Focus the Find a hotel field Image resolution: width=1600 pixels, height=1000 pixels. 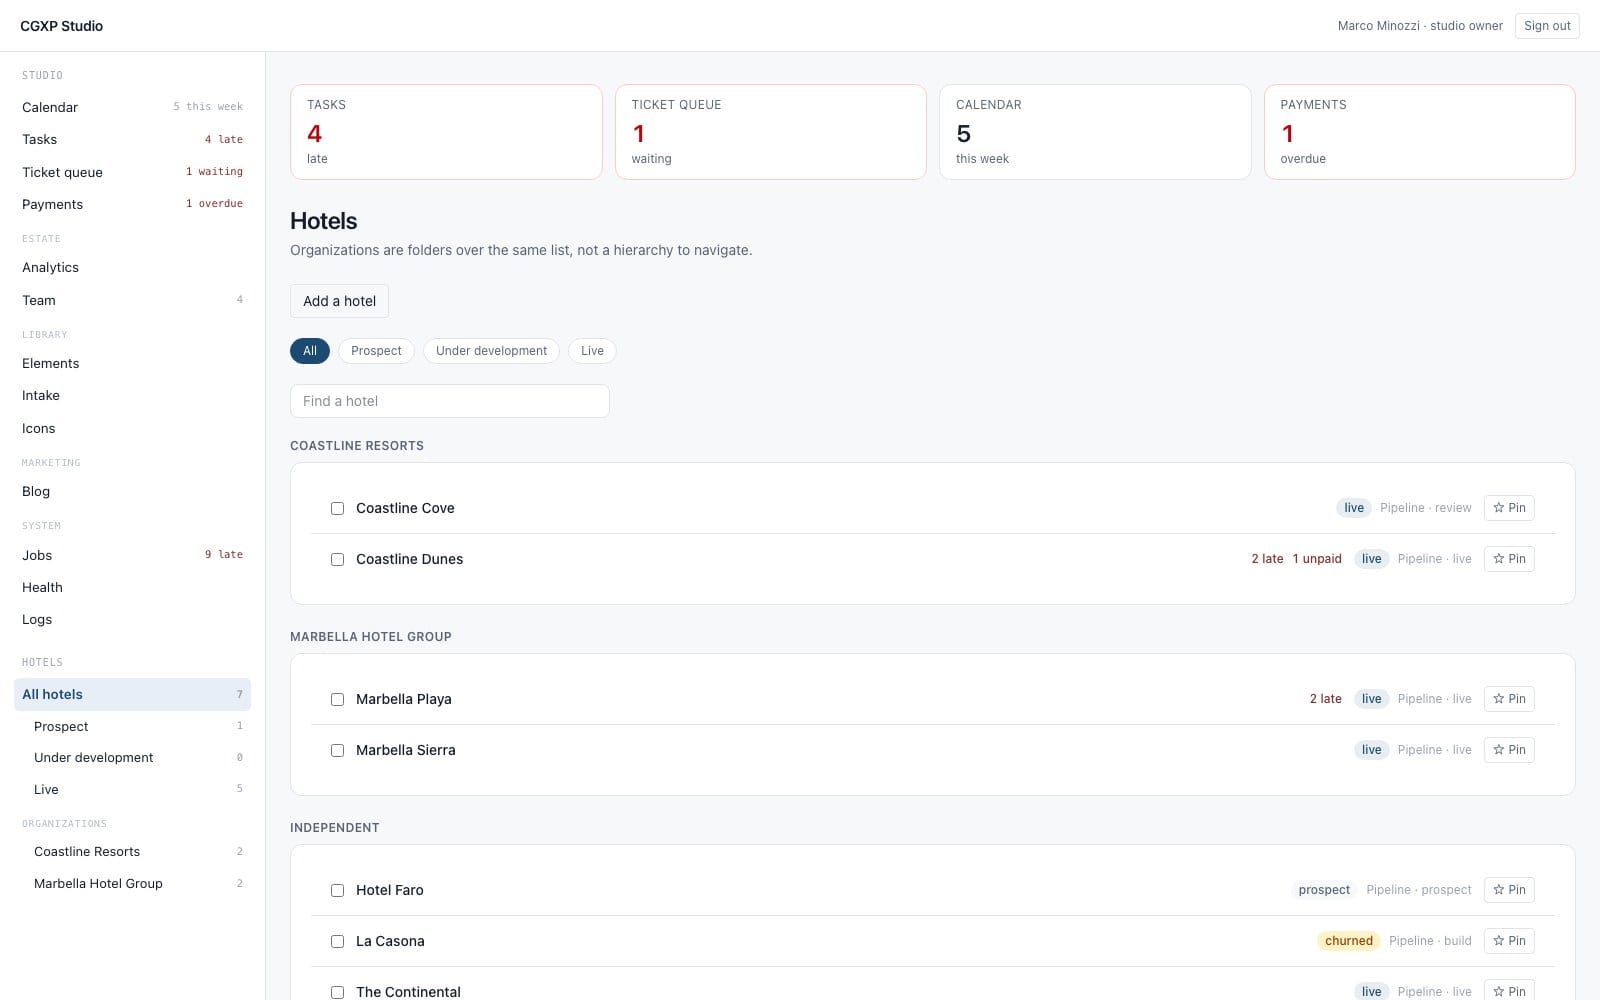(x=450, y=401)
